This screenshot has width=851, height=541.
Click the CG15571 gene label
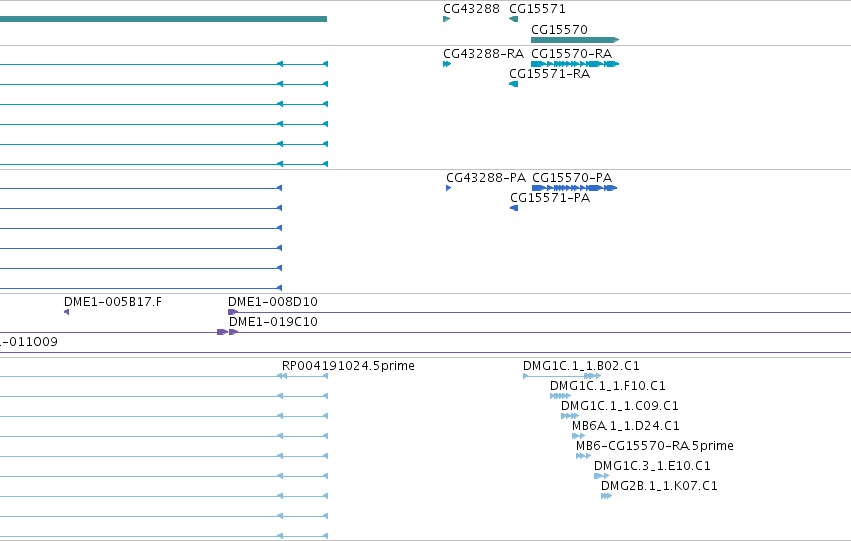[537, 9]
